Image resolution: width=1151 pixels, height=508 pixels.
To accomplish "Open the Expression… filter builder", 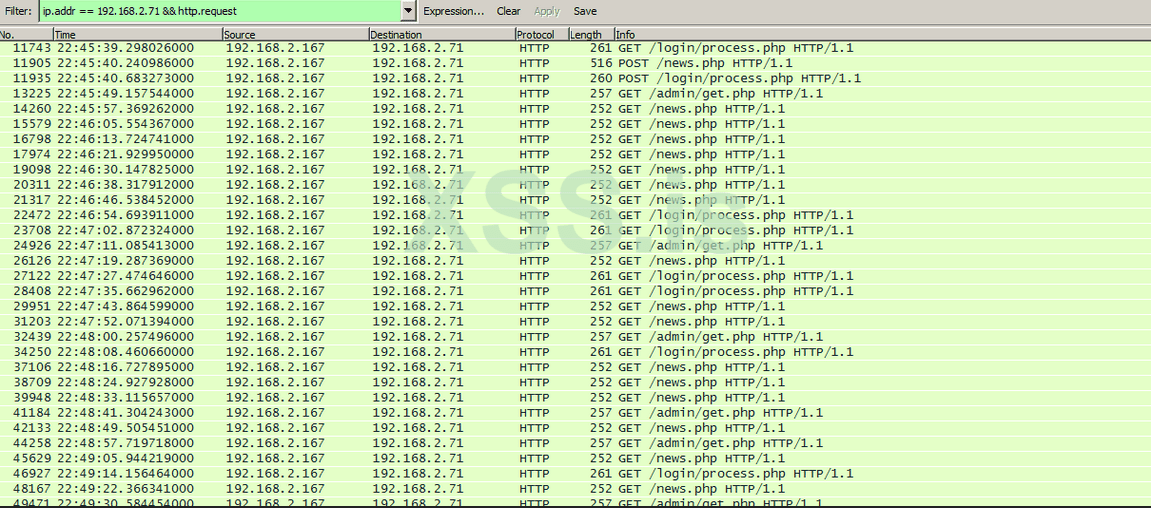I will [454, 11].
